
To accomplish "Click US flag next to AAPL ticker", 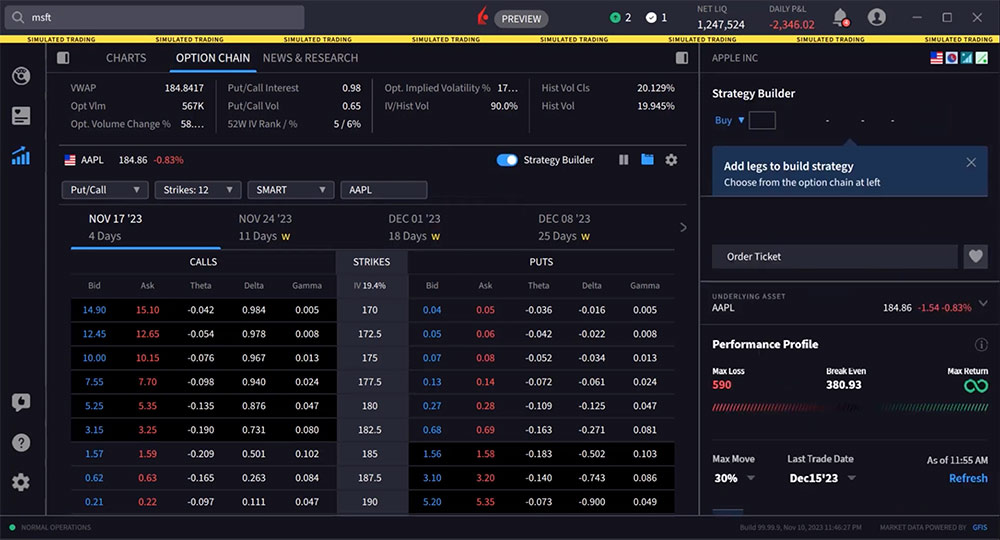I will (x=70, y=160).
